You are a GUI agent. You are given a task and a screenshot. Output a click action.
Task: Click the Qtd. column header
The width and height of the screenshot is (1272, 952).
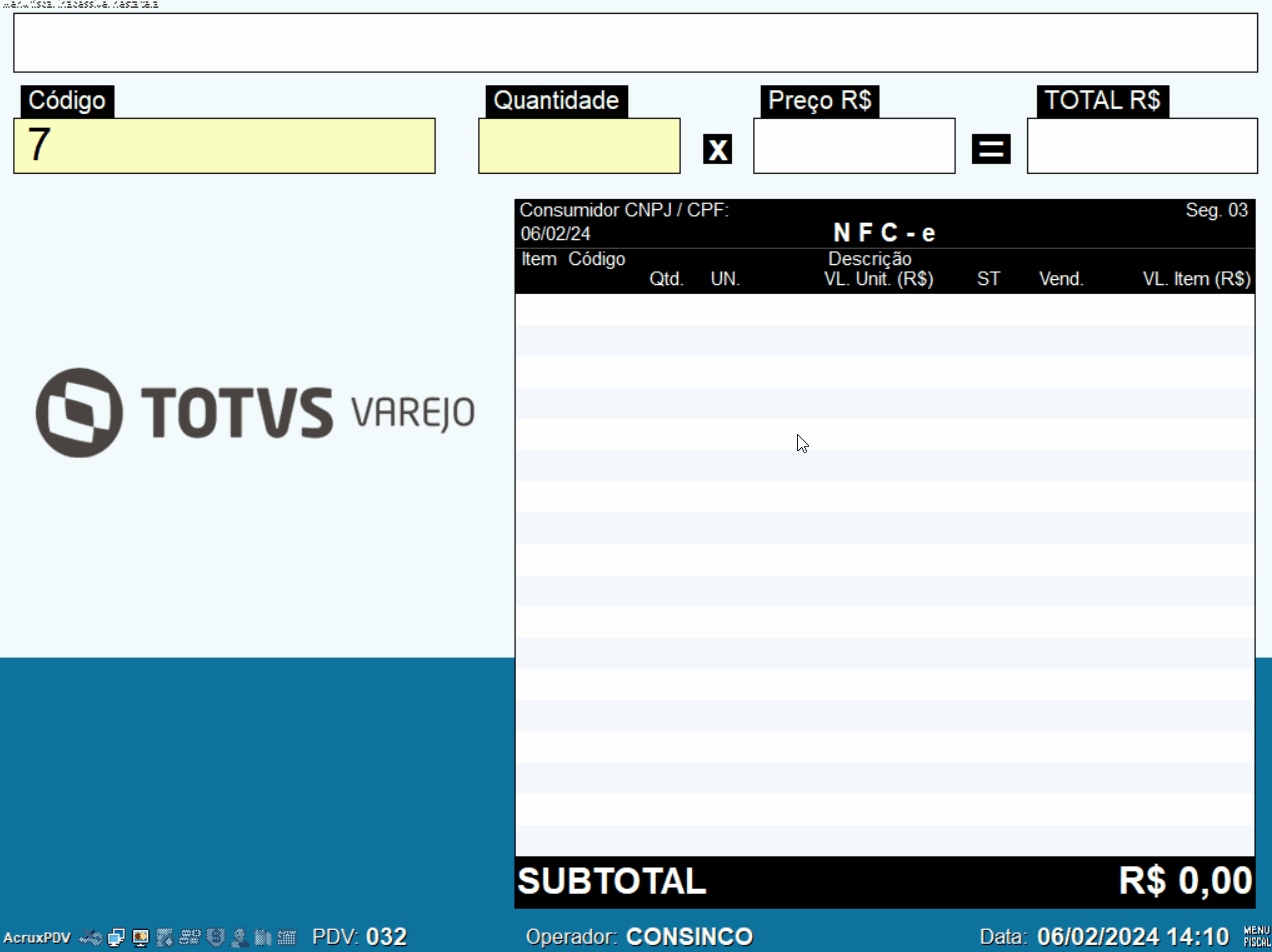coord(667,280)
